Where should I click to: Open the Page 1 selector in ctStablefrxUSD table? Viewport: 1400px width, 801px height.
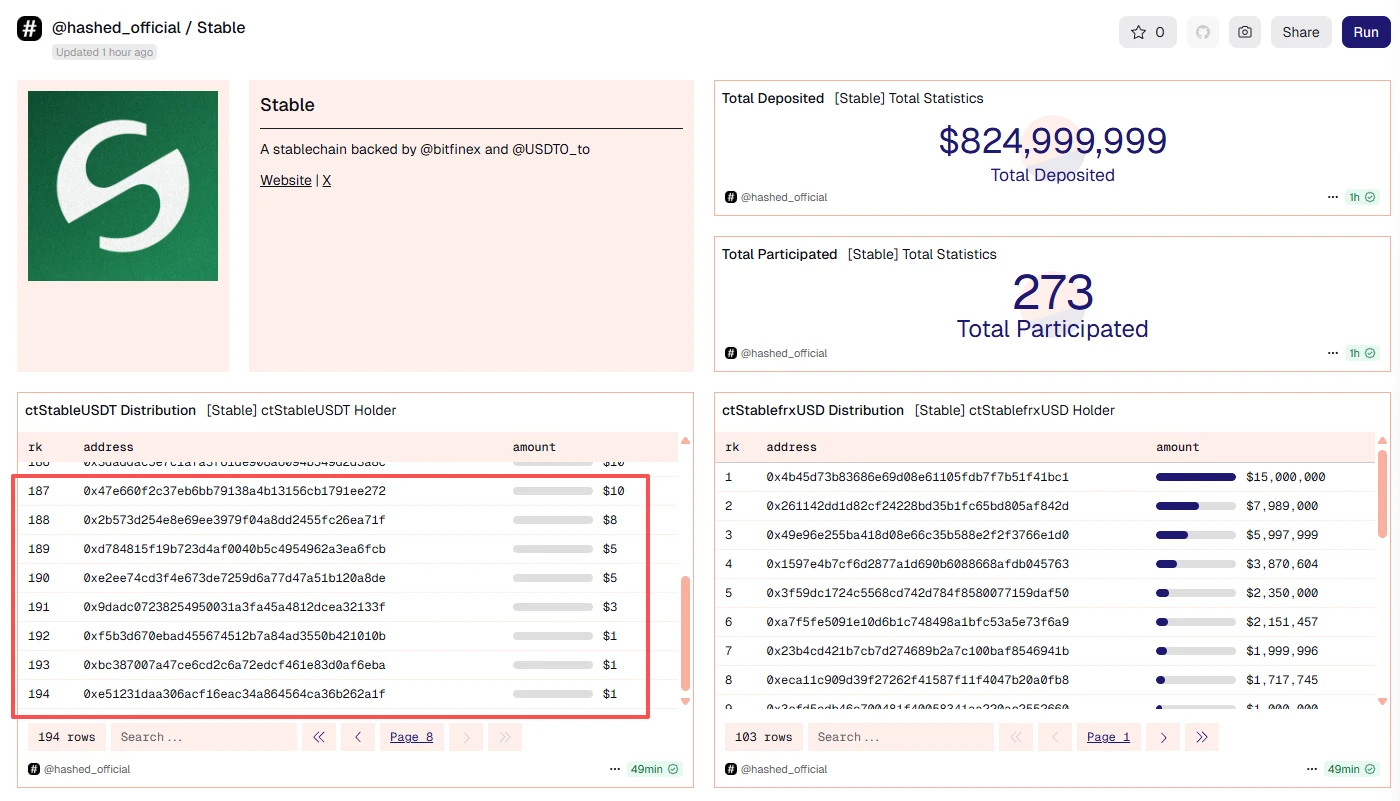coord(1108,737)
